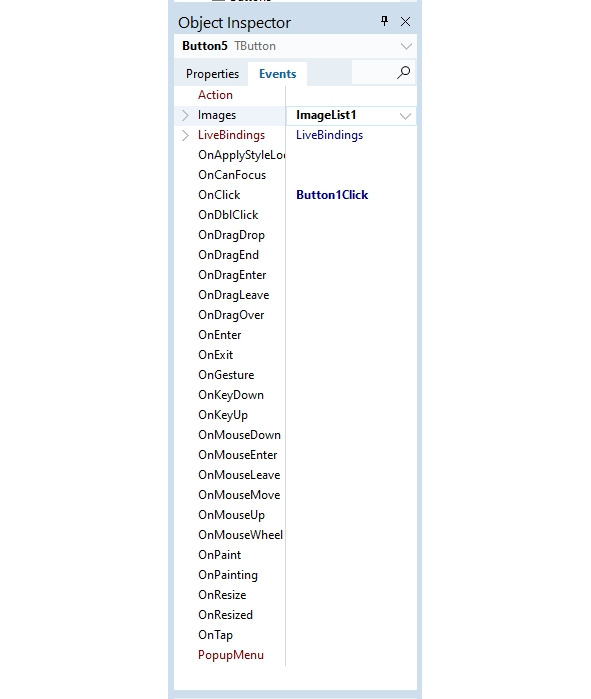Select the Events tab

coord(277,74)
